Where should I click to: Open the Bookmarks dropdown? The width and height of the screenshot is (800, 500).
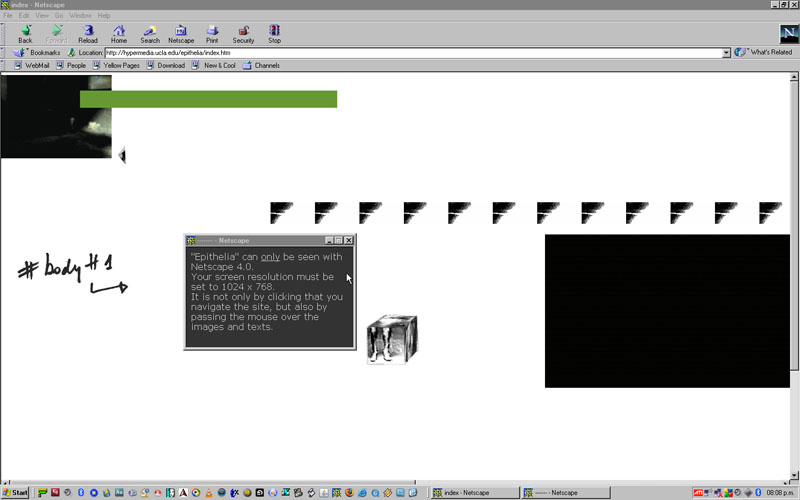pos(39,52)
